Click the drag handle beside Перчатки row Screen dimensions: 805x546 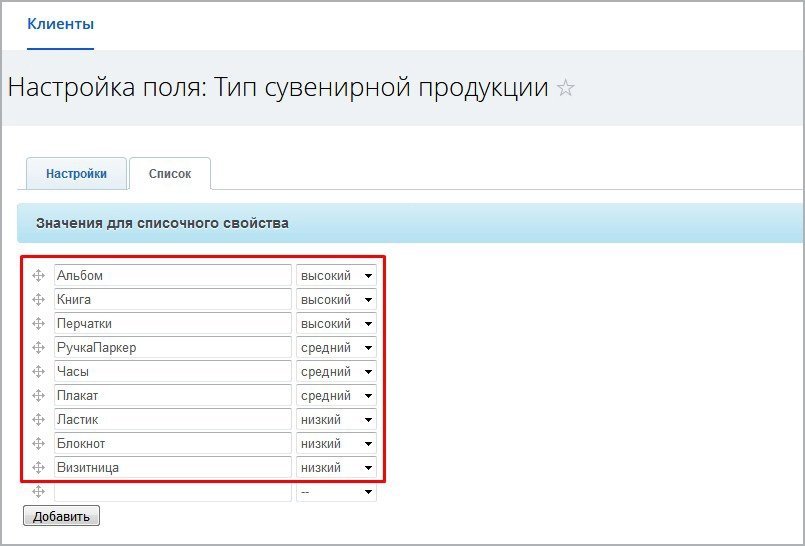point(39,323)
